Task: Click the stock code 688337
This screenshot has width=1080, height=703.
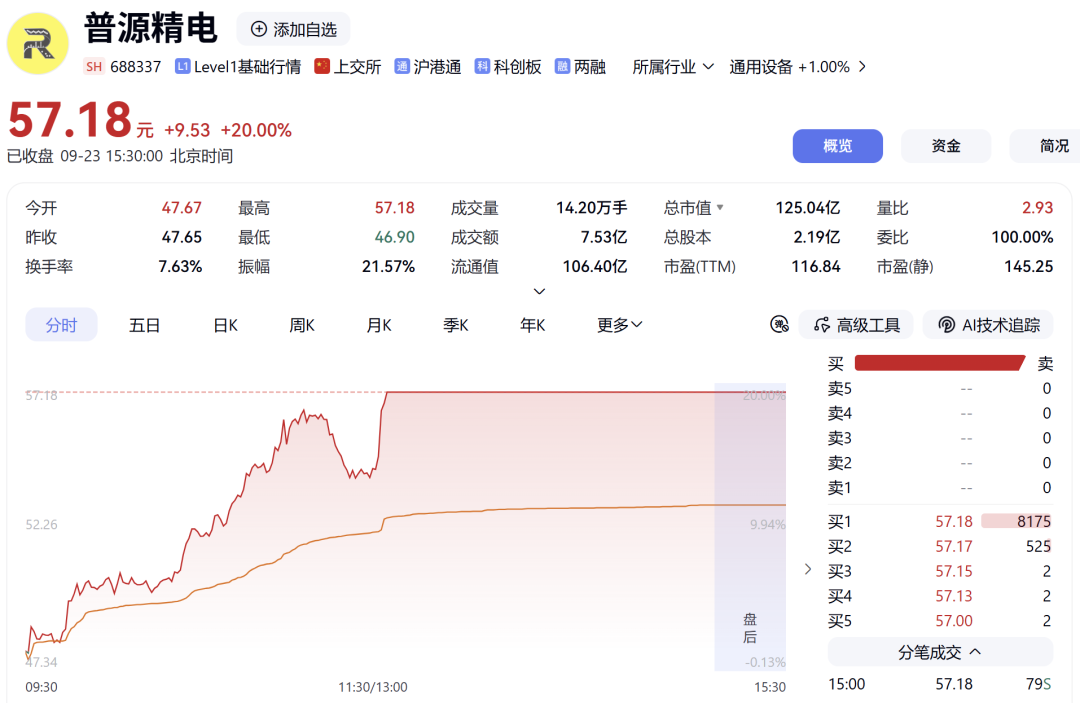Action: 136,67
